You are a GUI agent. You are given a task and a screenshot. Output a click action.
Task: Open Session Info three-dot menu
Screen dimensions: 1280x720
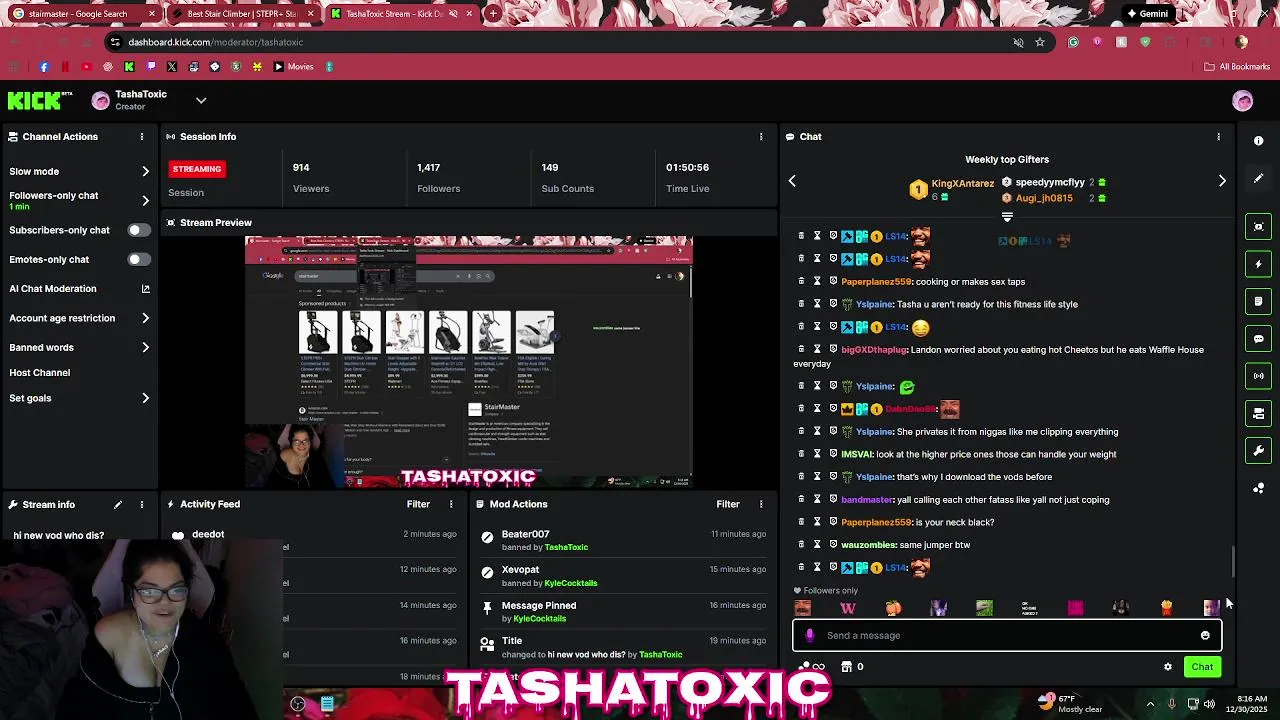point(761,136)
